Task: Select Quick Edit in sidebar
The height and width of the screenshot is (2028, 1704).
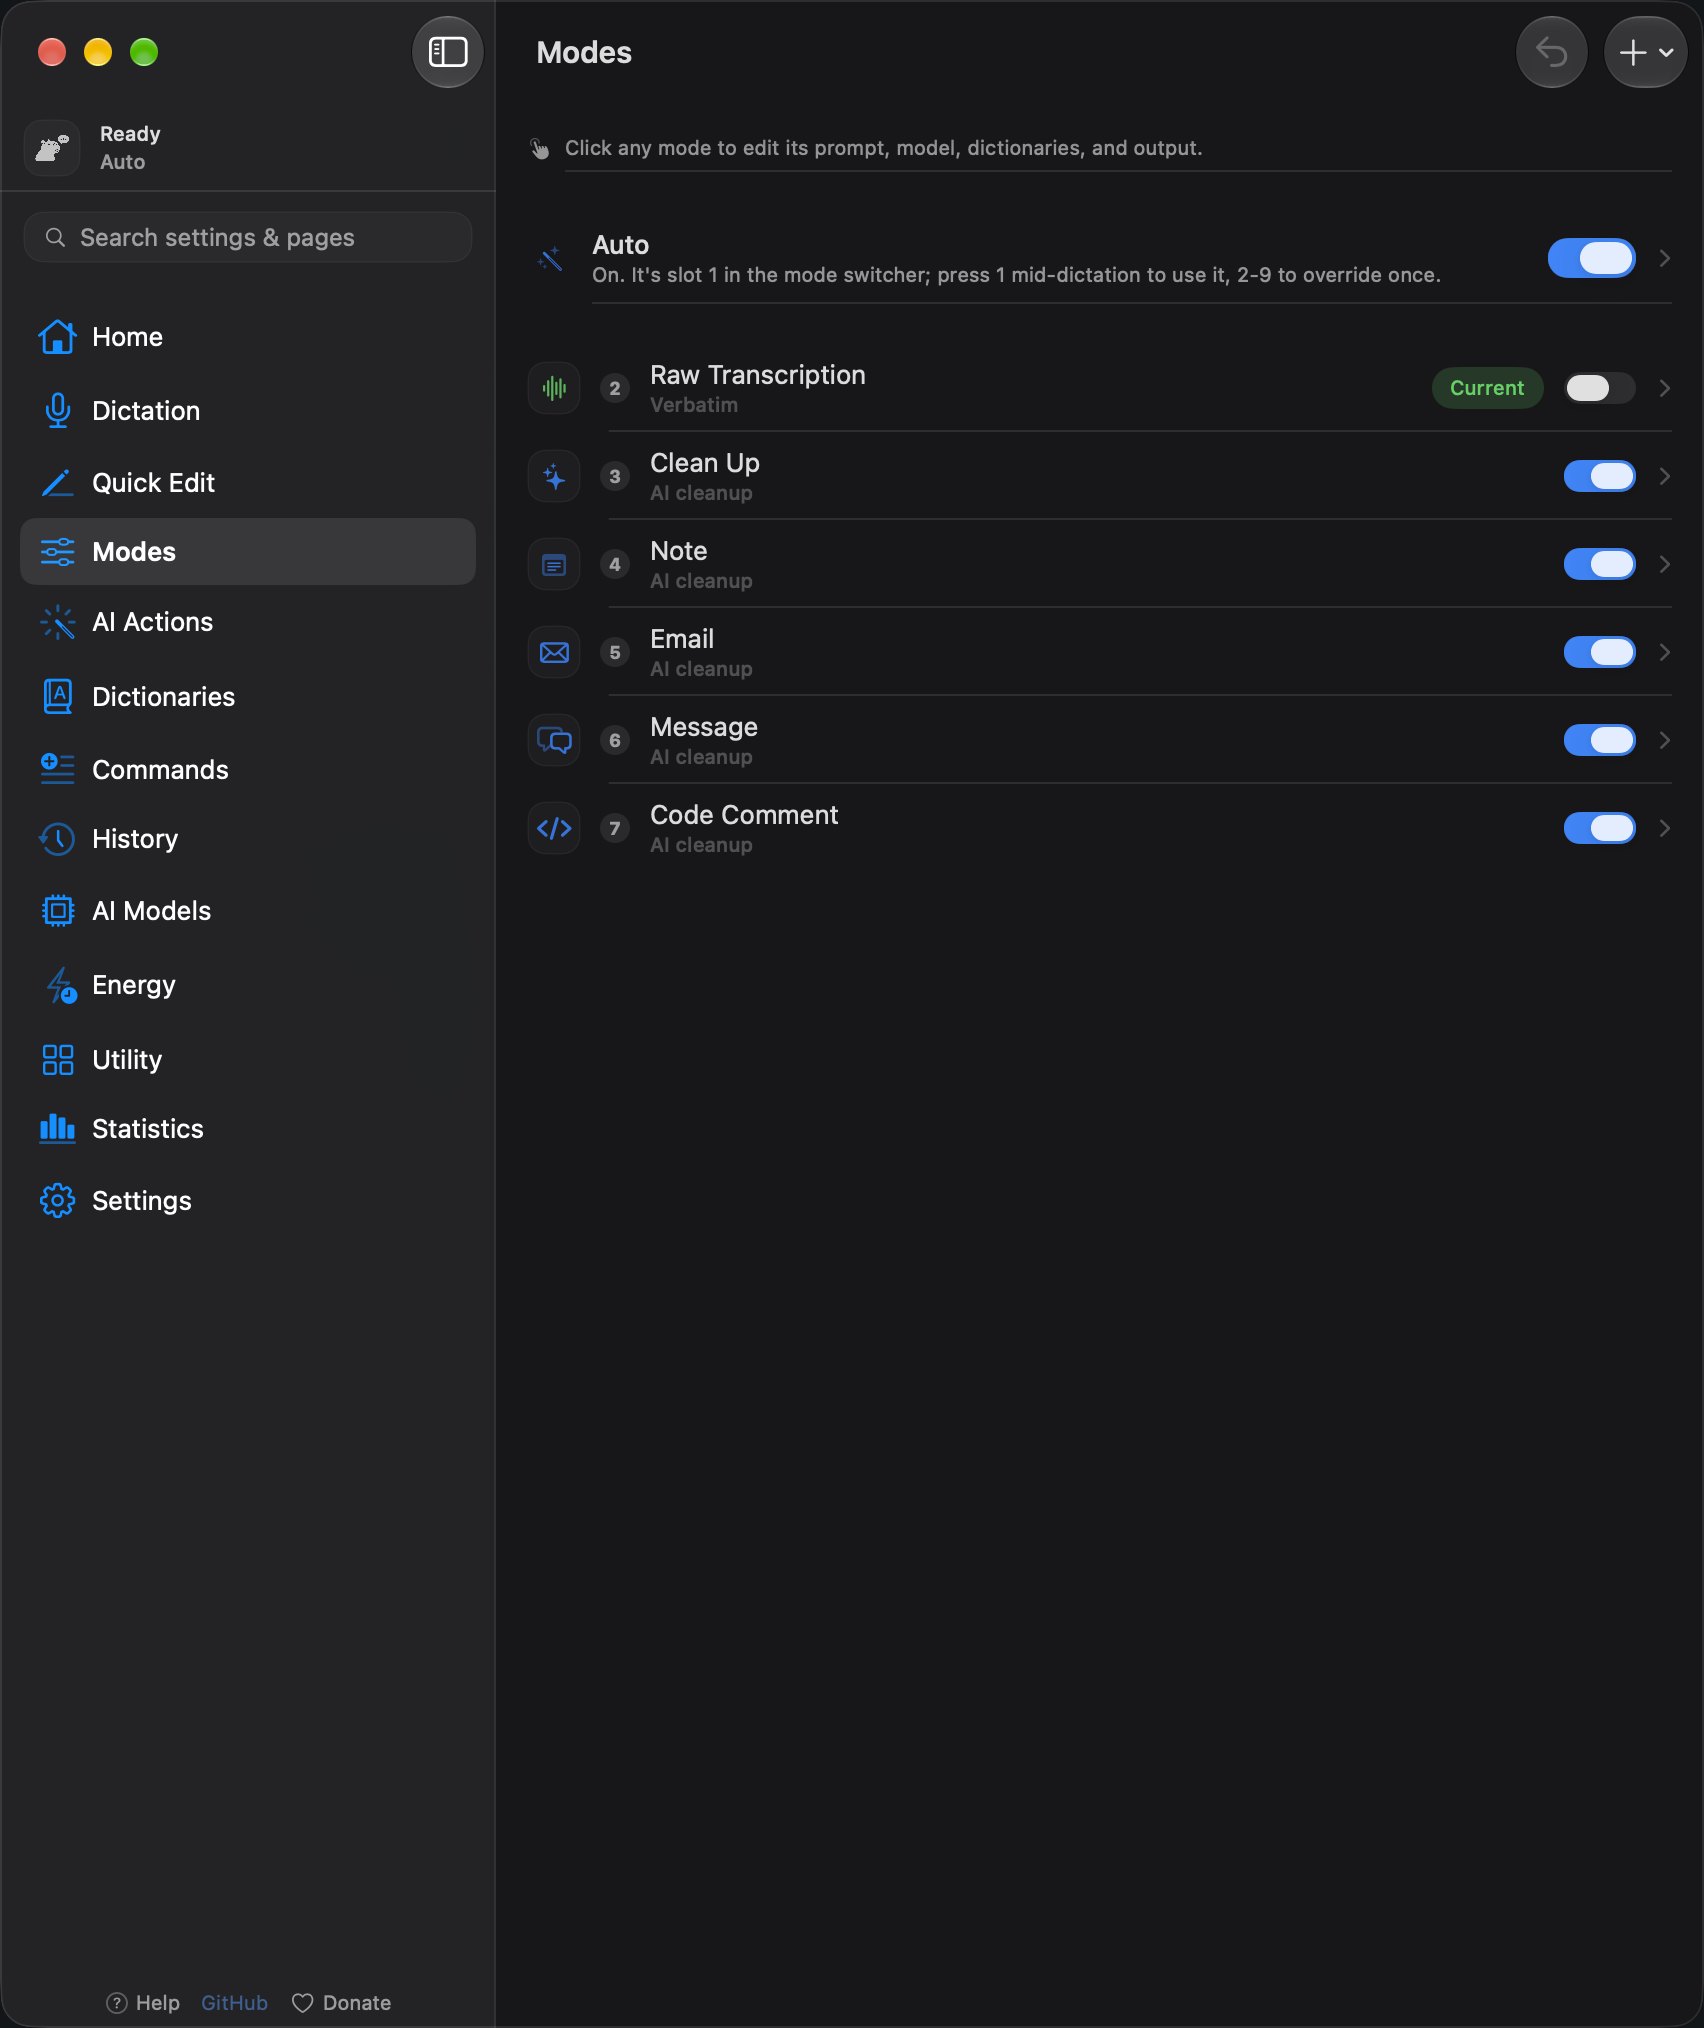Action: (248, 483)
